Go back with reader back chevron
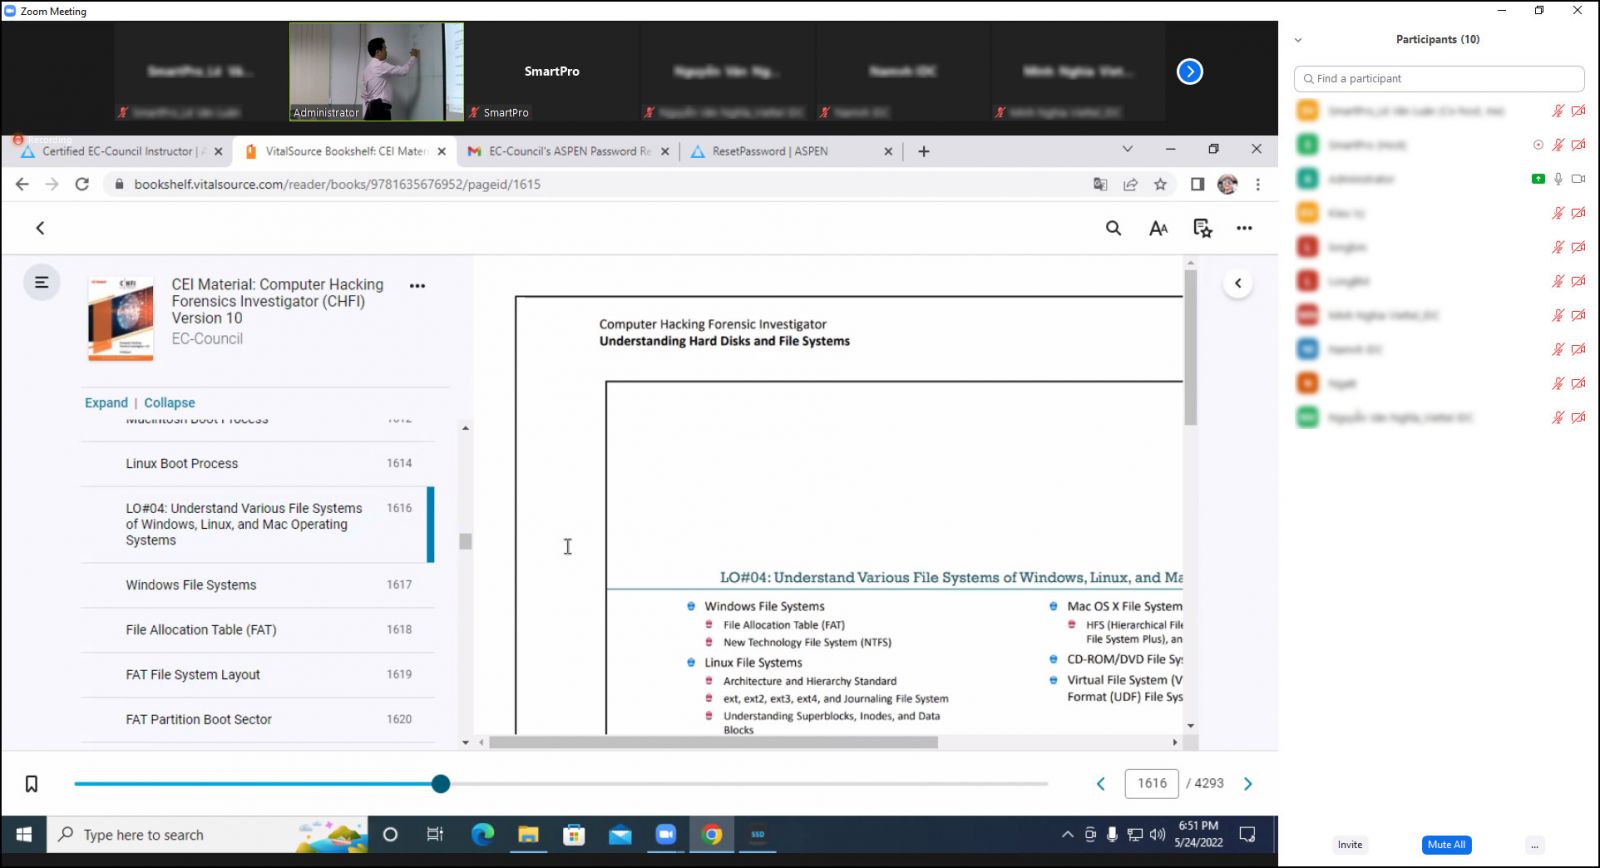This screenshot has height=868, width=1600. [40, 228]
